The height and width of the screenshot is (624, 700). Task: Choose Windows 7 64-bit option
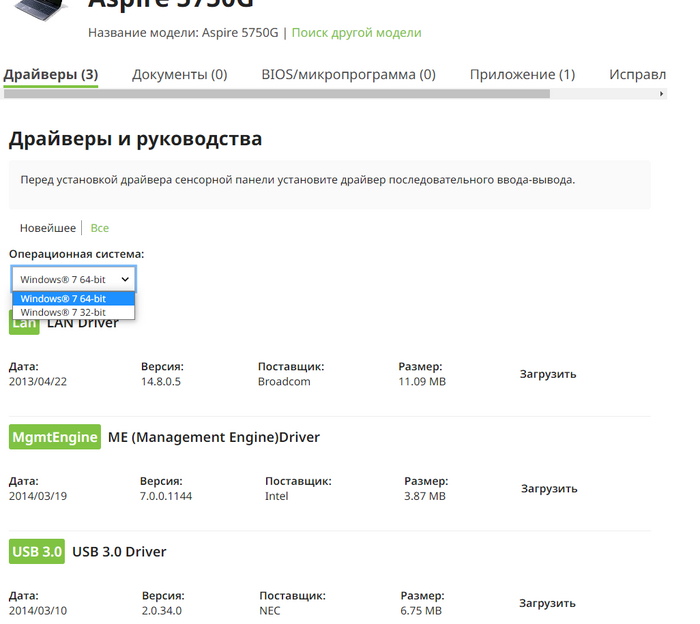pos(74,299)
